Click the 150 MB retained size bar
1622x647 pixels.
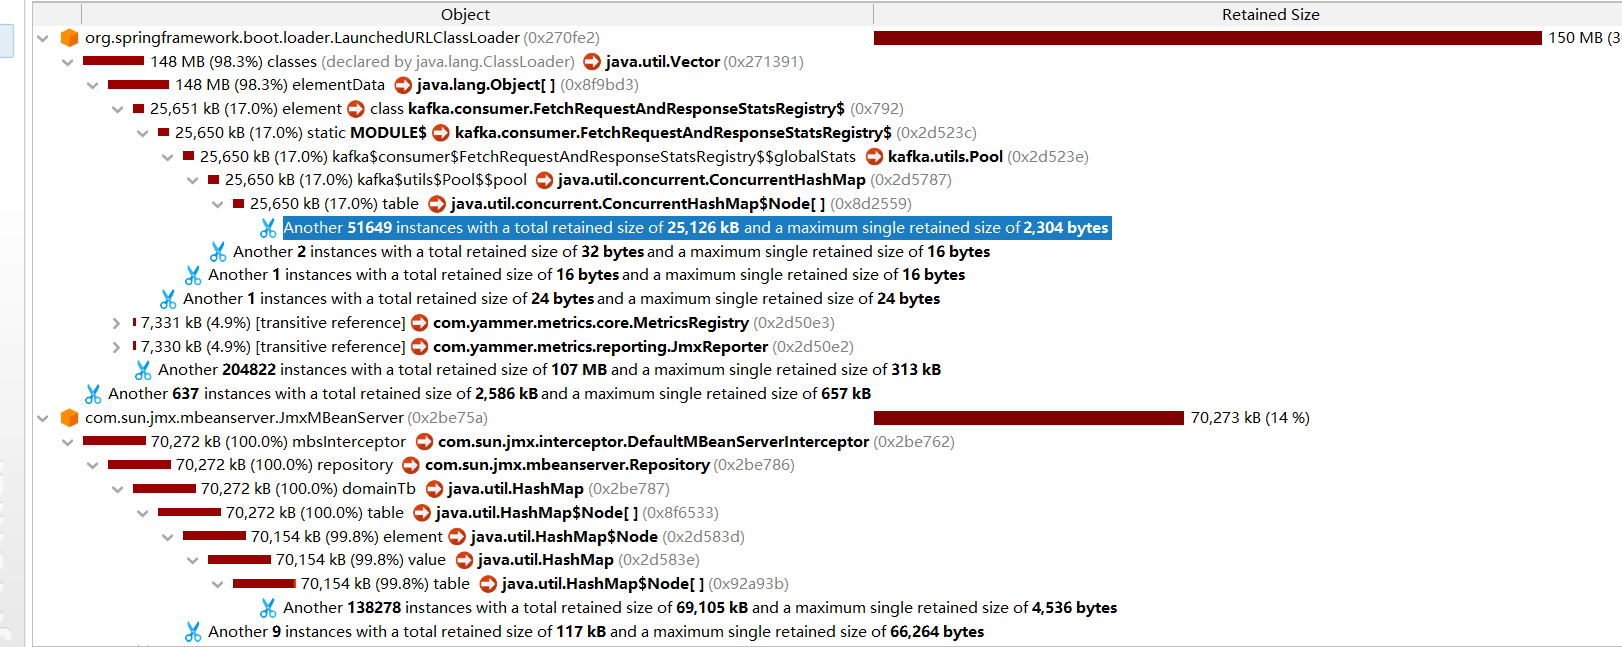[1208, 38]
